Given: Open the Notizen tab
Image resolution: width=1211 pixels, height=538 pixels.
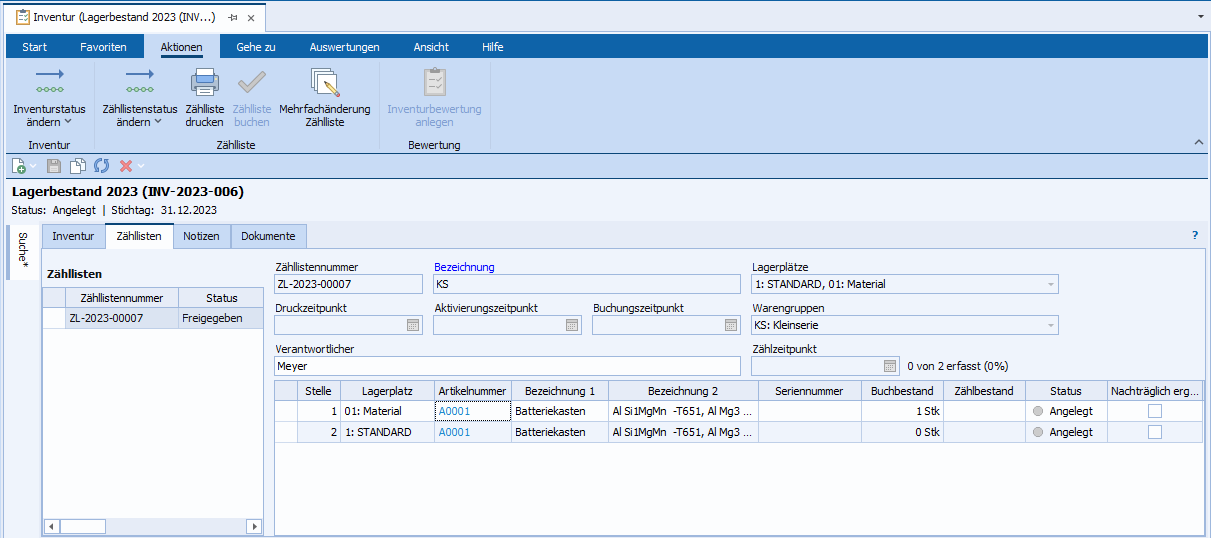Looking at the screenshot, I should [x=201, y=236].
